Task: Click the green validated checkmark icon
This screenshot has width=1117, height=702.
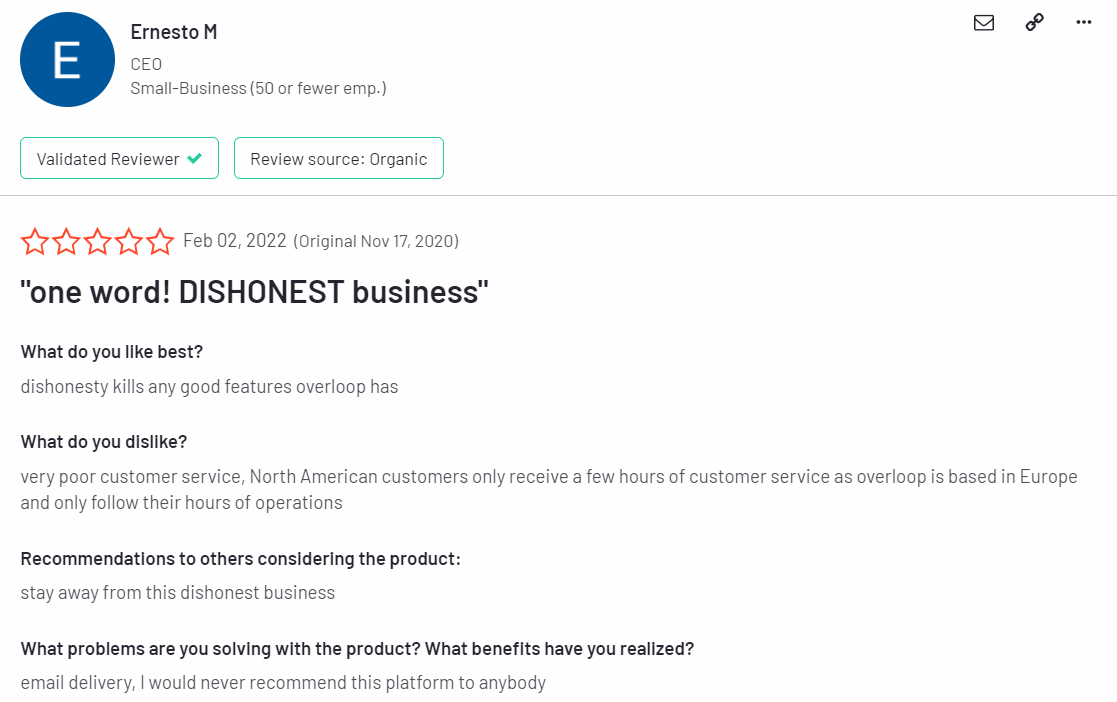Action: 195,159
